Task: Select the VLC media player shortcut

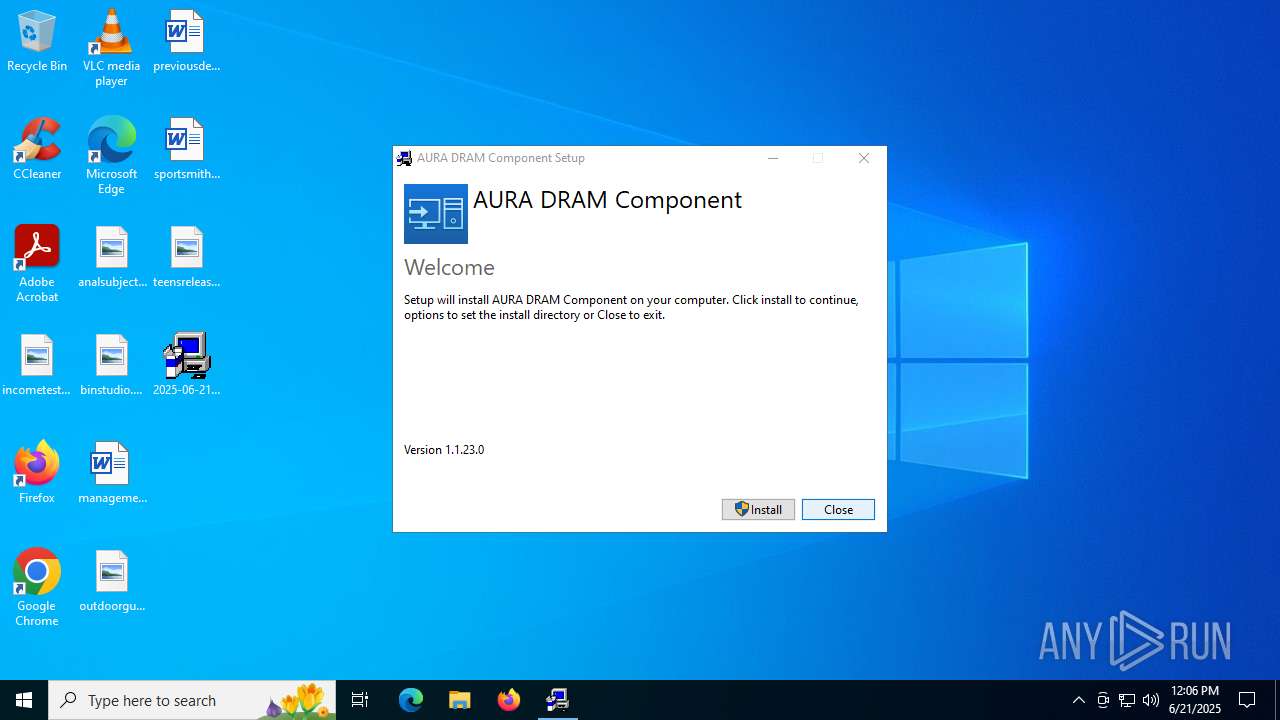Action: tap(111, 48)
